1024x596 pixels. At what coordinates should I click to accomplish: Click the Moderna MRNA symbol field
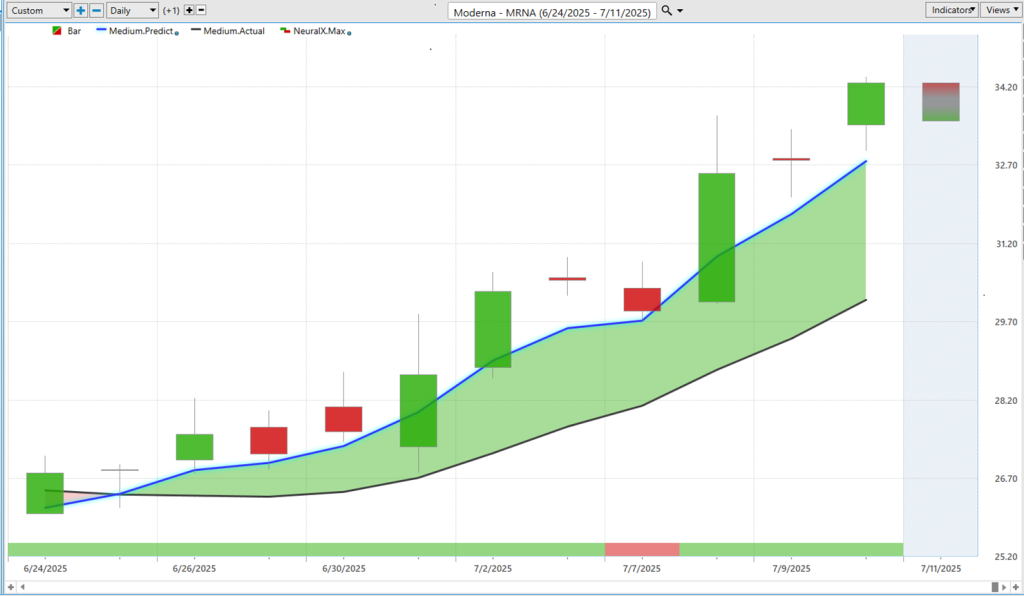click(x=552, y=12)
